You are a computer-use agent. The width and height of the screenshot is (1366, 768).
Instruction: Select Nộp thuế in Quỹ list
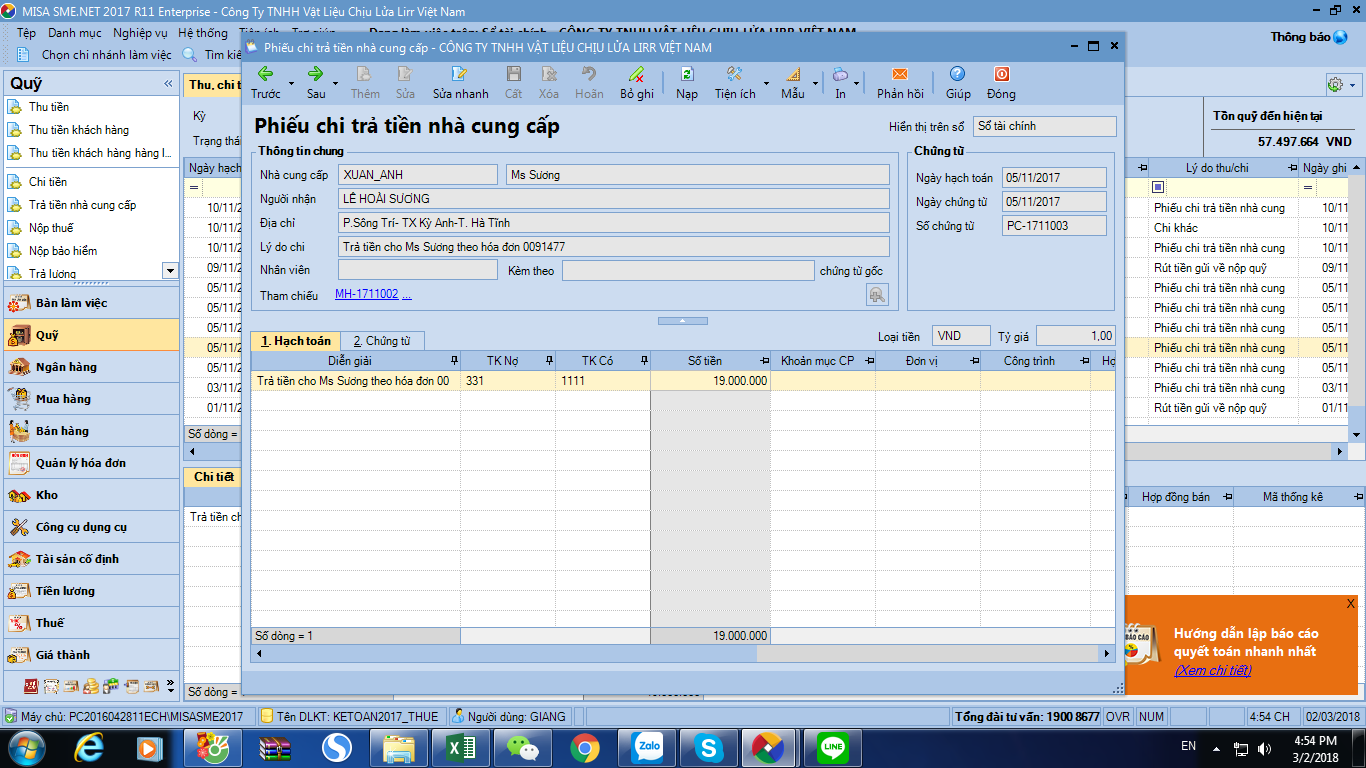pos(51,228)
